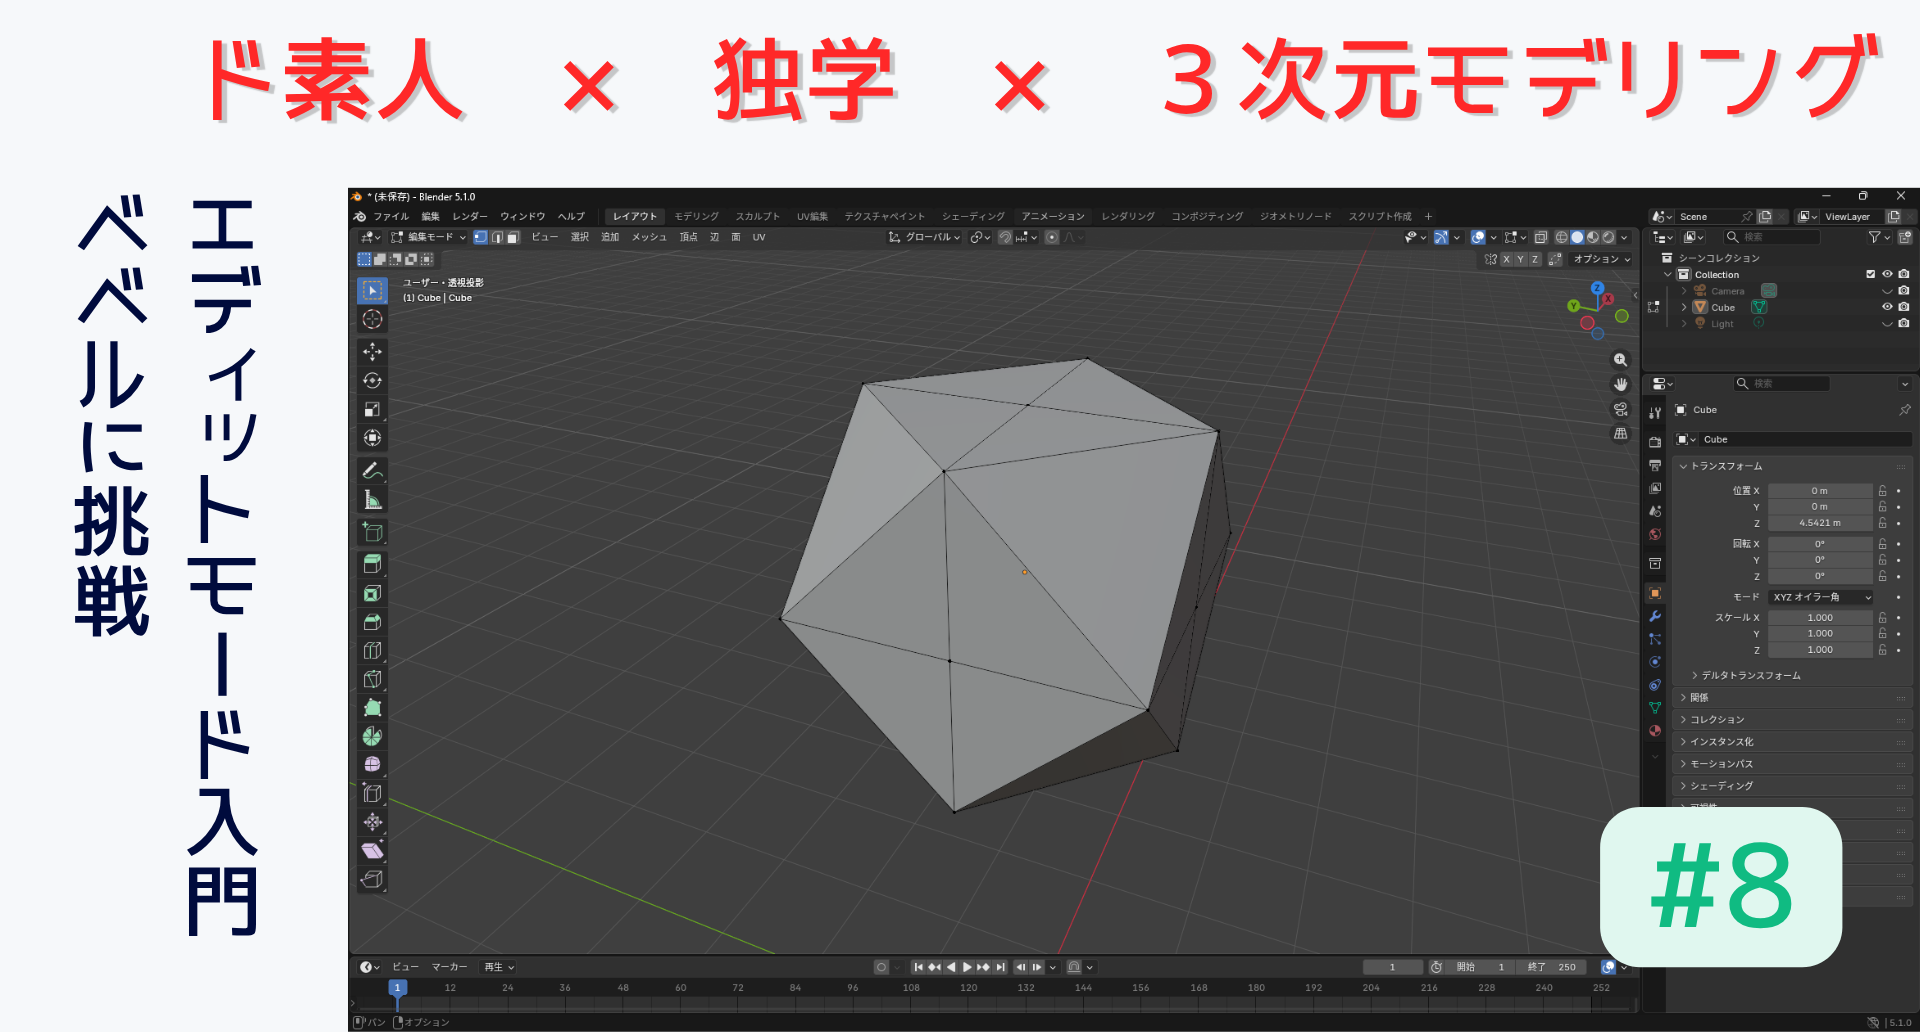
Task: Choose the Bevel tool icon
Action: [372, 622]
